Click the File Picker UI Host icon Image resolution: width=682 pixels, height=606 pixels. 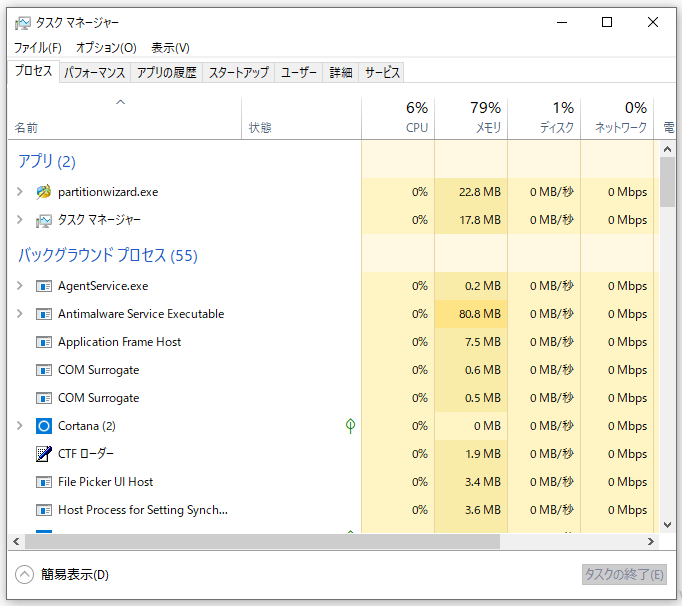pyautogui.click(x=43, y=482)
